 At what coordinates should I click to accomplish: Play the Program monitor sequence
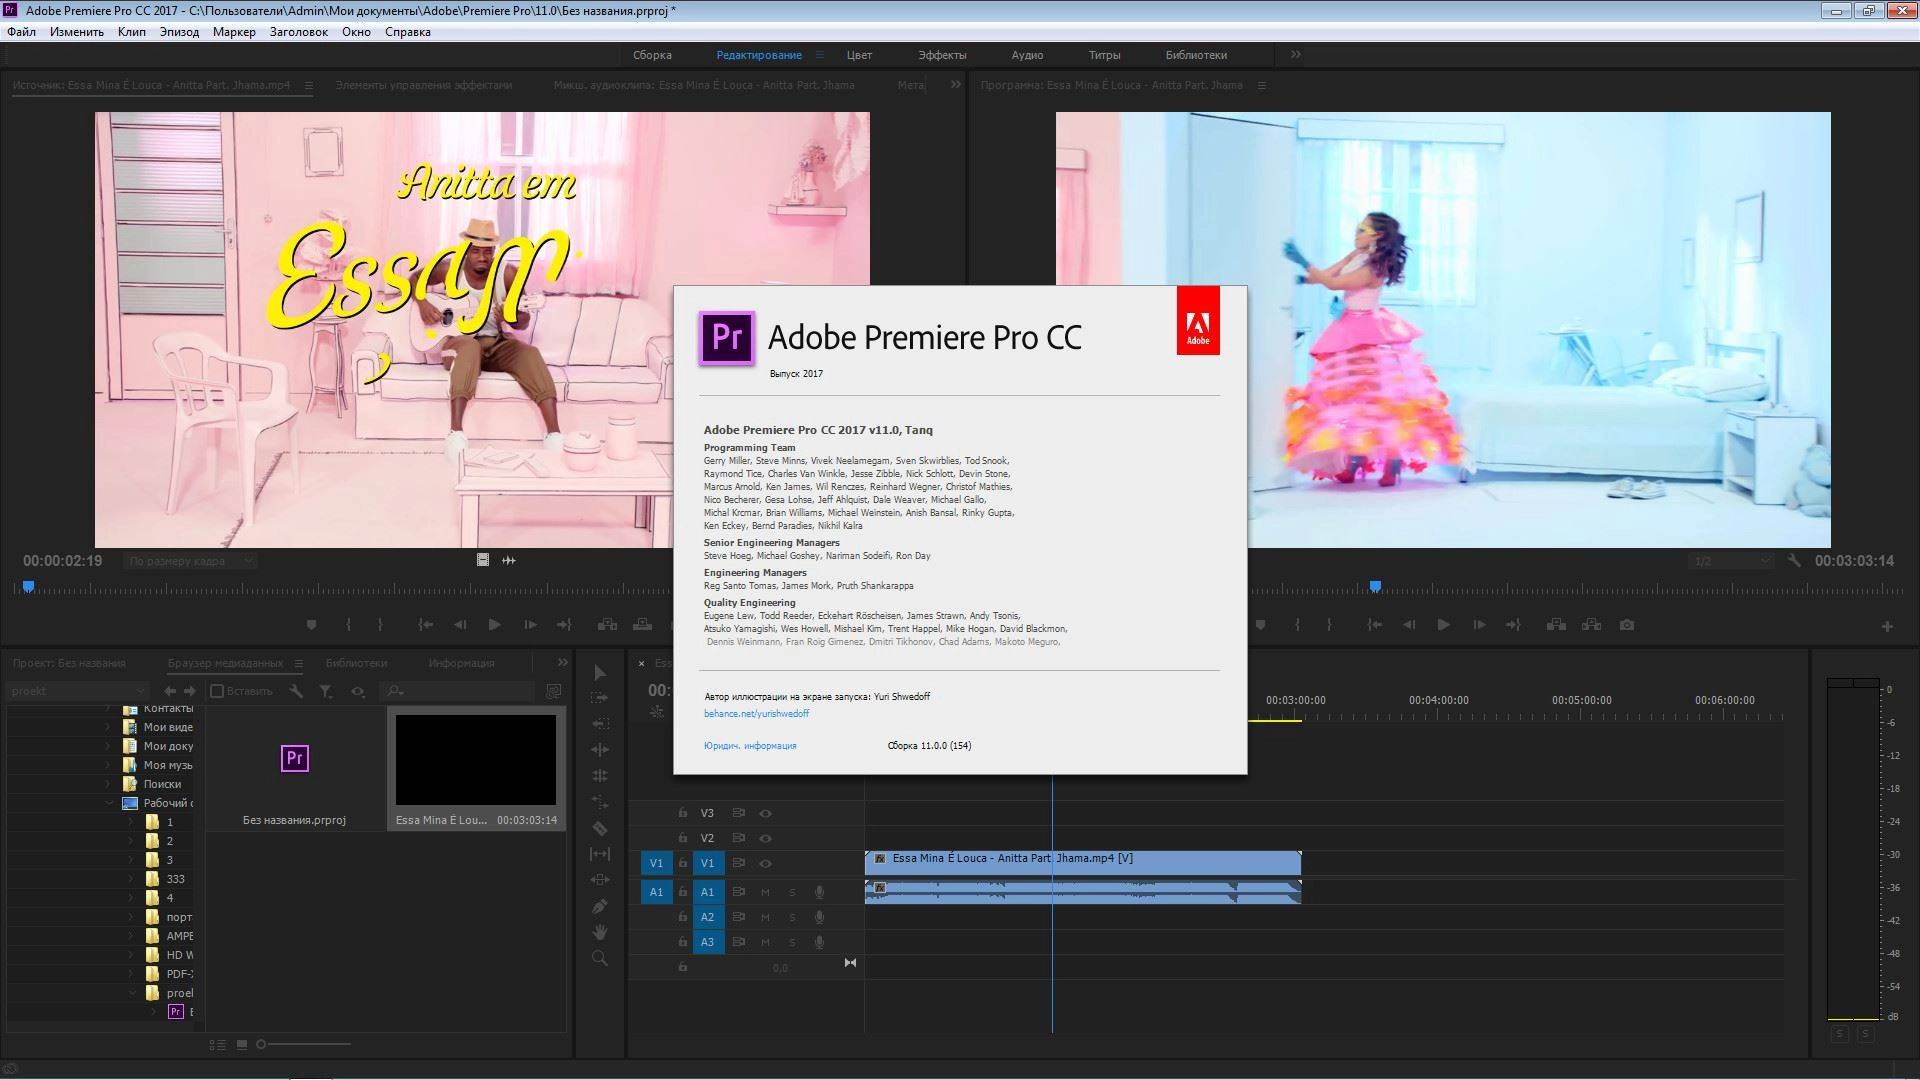coord(1444,625)
